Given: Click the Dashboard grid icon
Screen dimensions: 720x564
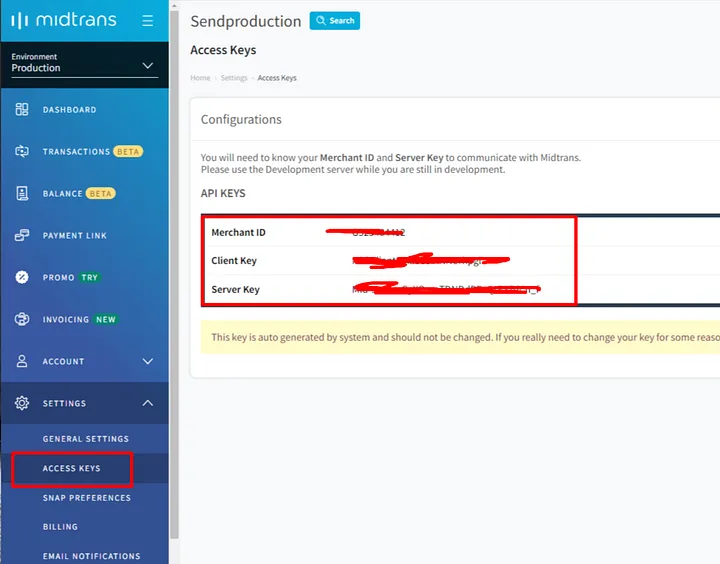Looking at the screenshot, I should [22, 109].
